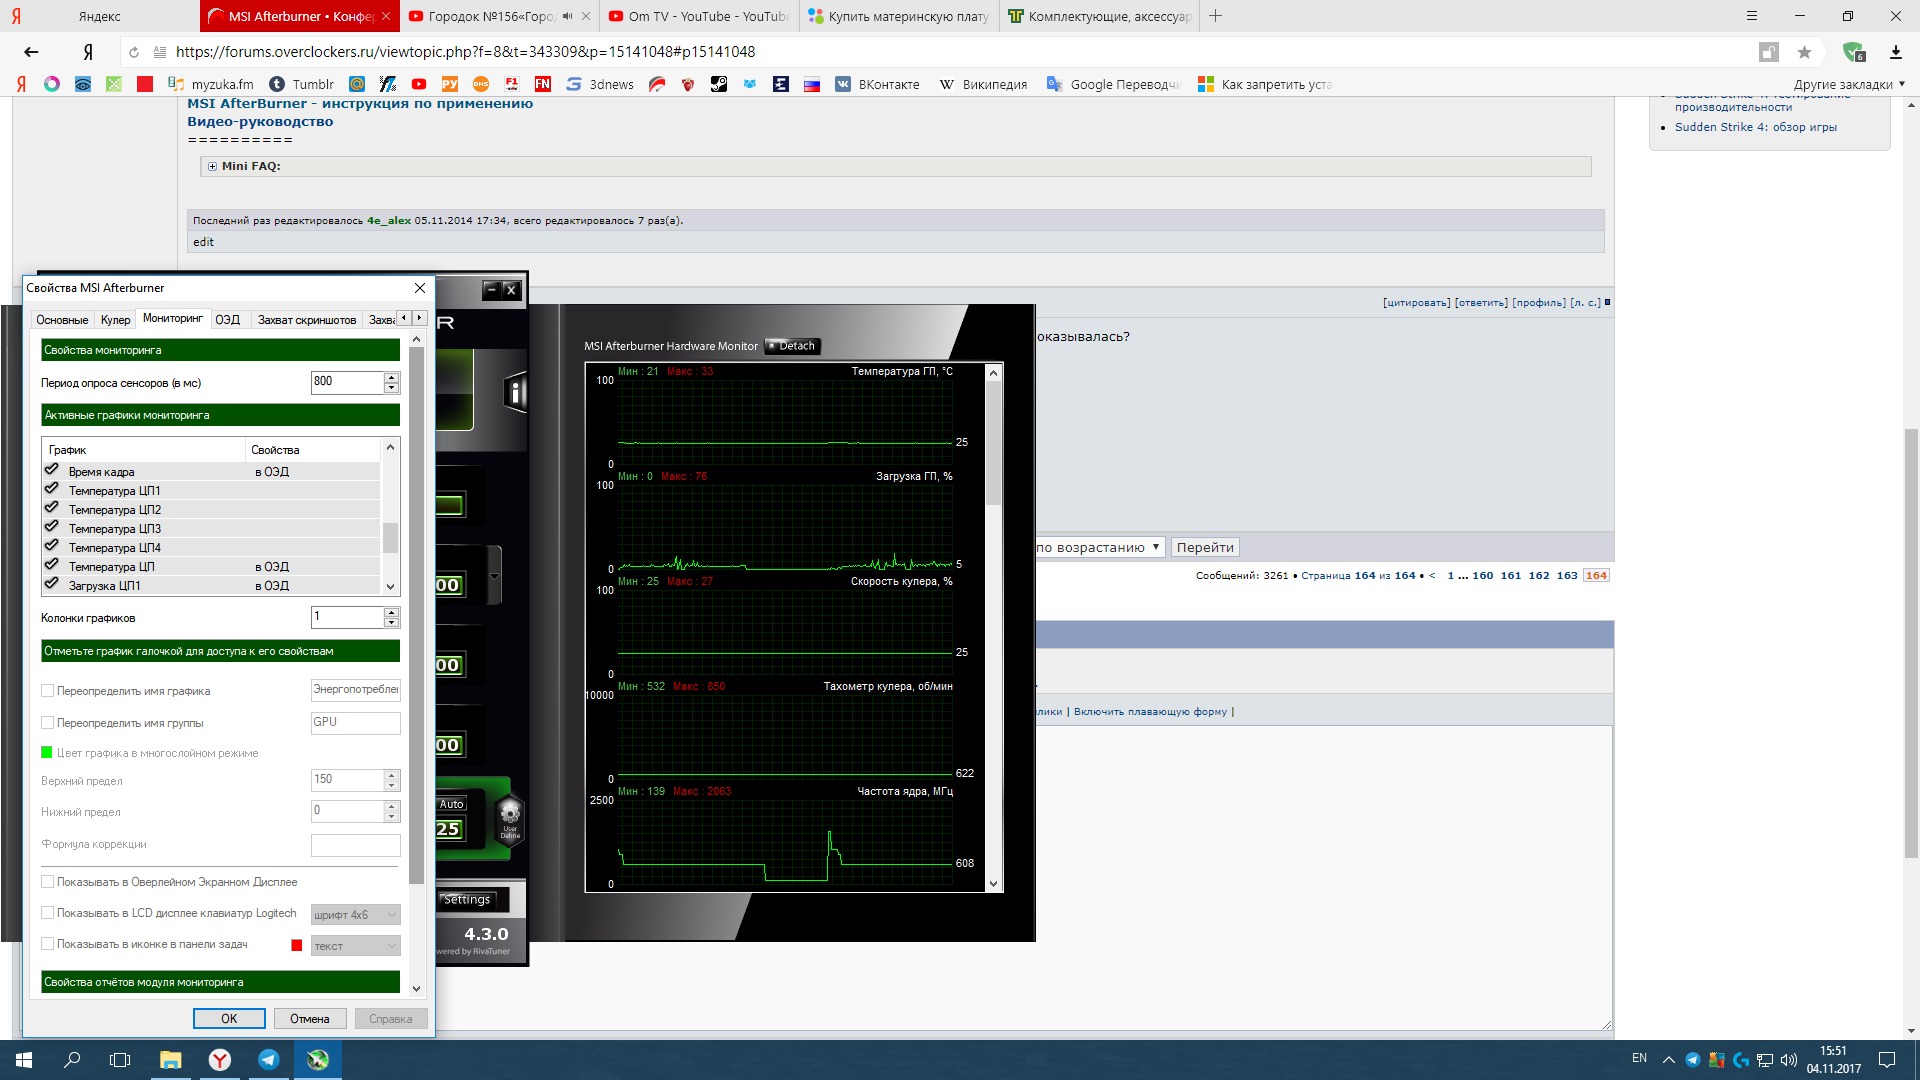Expand the Mini FAQ section

click(212, 166)
